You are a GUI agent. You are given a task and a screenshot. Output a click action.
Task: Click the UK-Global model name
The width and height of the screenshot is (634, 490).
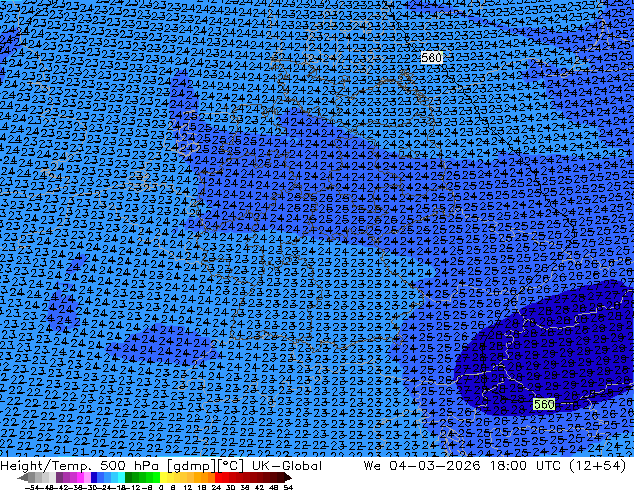coord(287,466)
